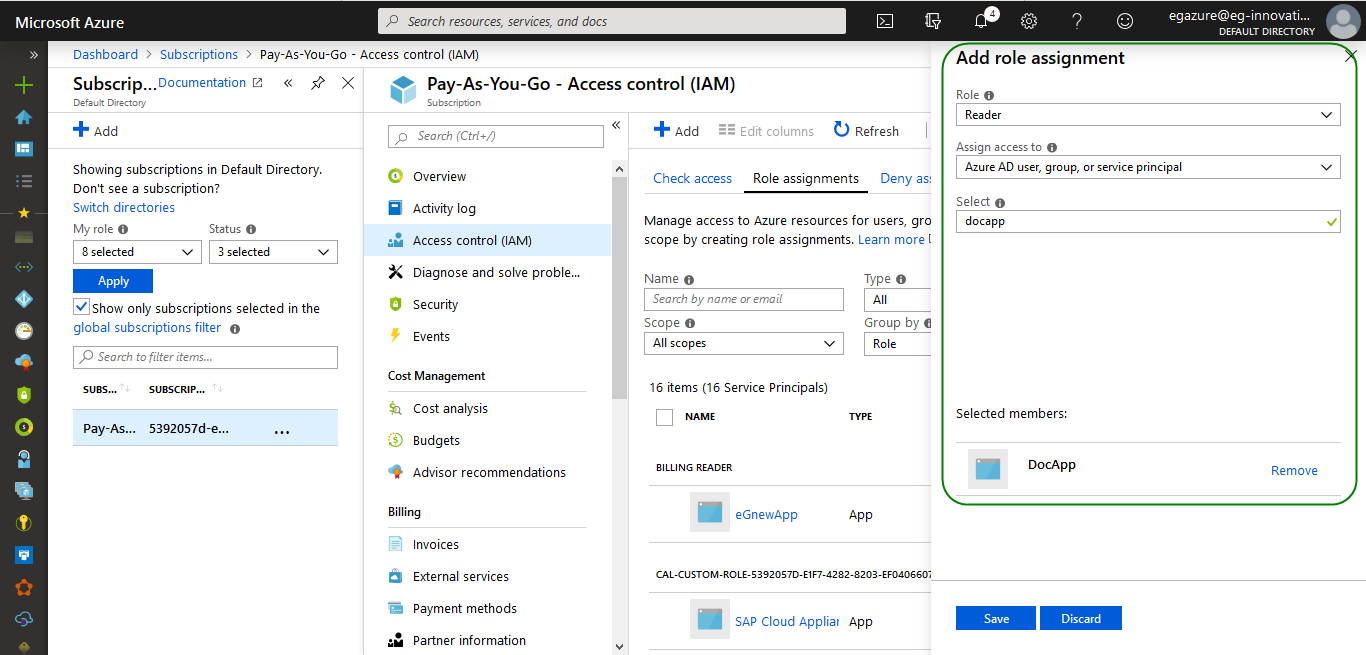1366x655 pixels.
Task: Click the Search by name or email field
Action: click(744, 299)
